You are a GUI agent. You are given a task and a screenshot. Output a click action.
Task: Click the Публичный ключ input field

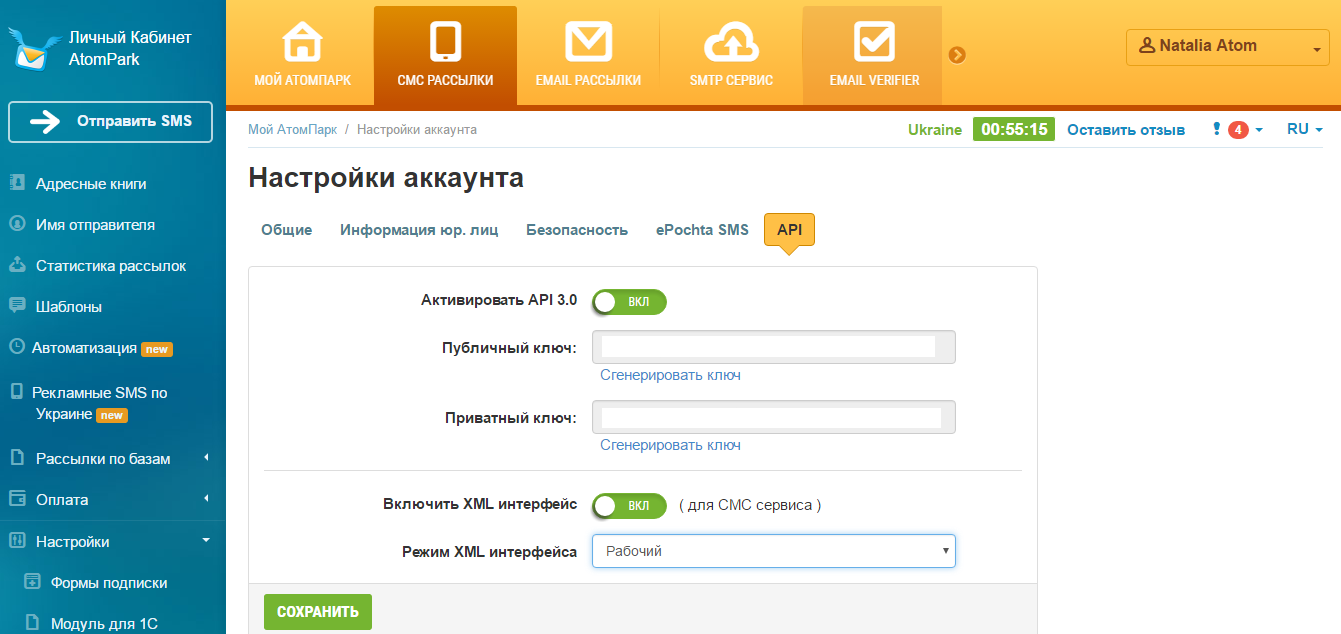click(774, 347)
